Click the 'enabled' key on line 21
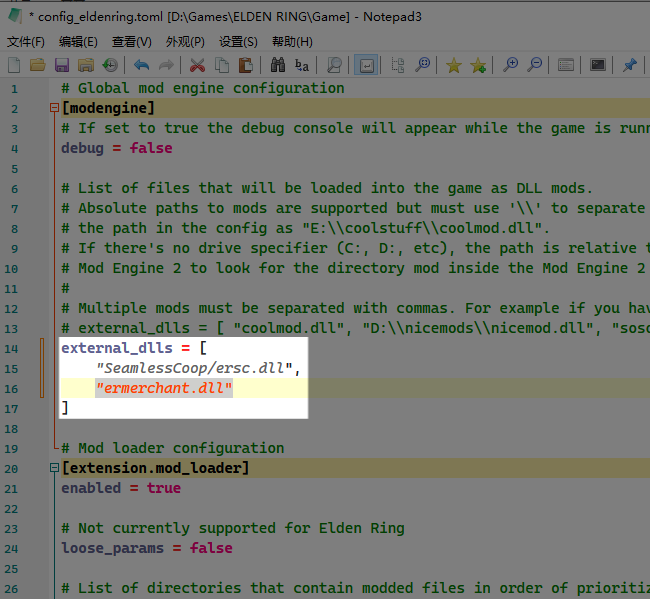The height and width of the screenshot is (599, 650). (91, 488)
